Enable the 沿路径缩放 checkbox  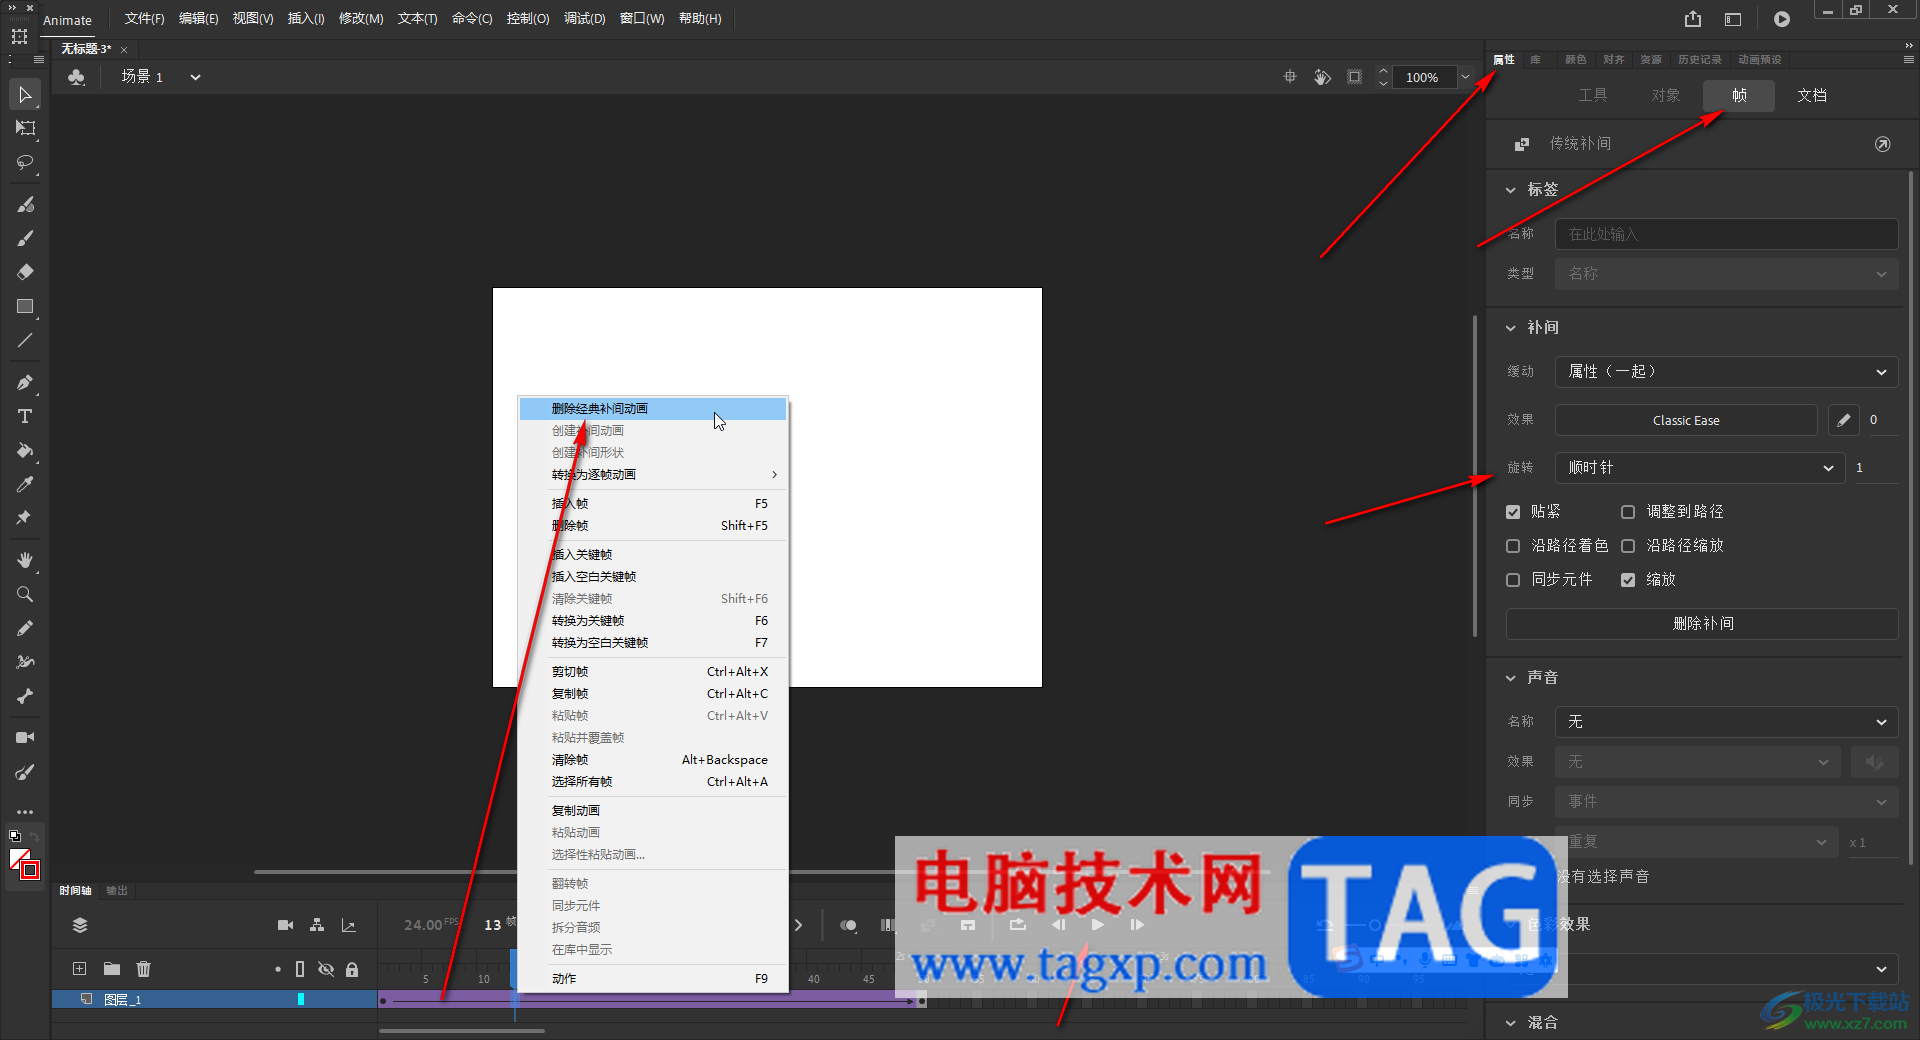pyautogui.click(x=1628, y=546)
